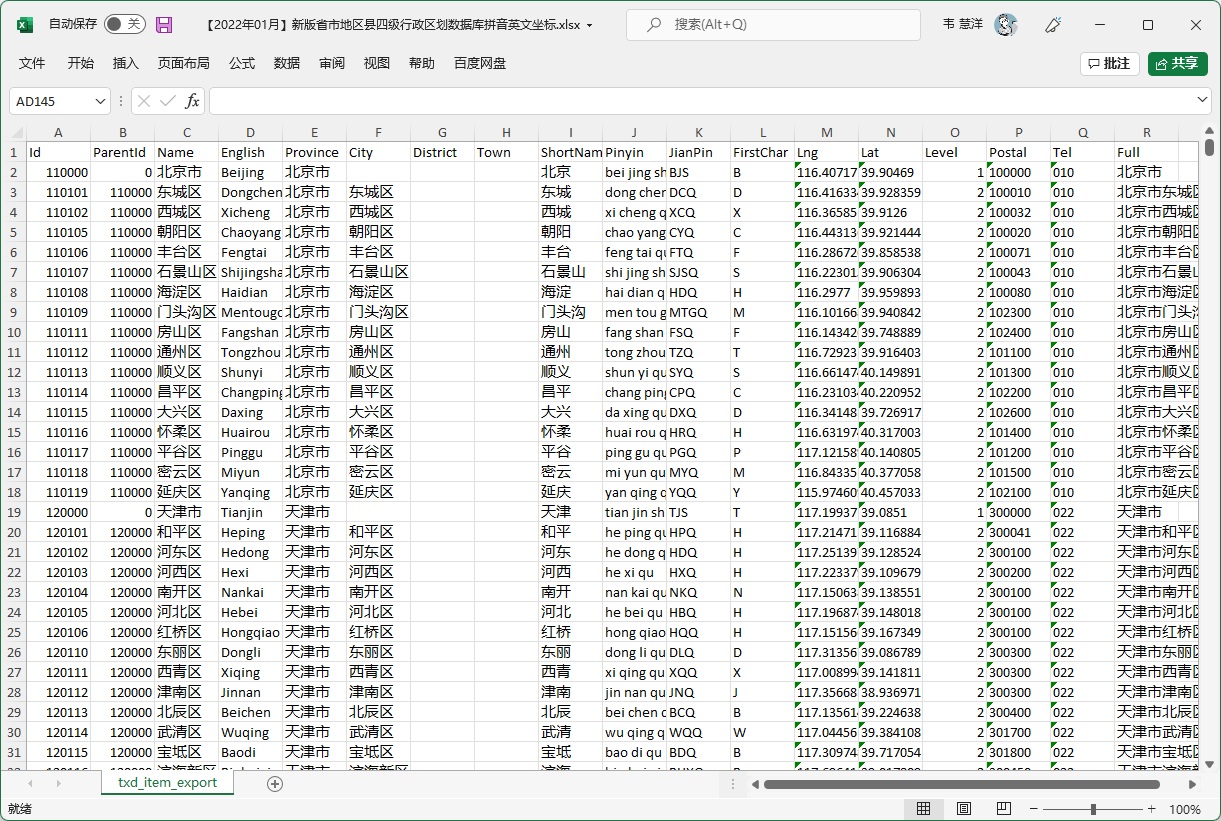Add a new sheet with the plus button

(x=274, y=785)
